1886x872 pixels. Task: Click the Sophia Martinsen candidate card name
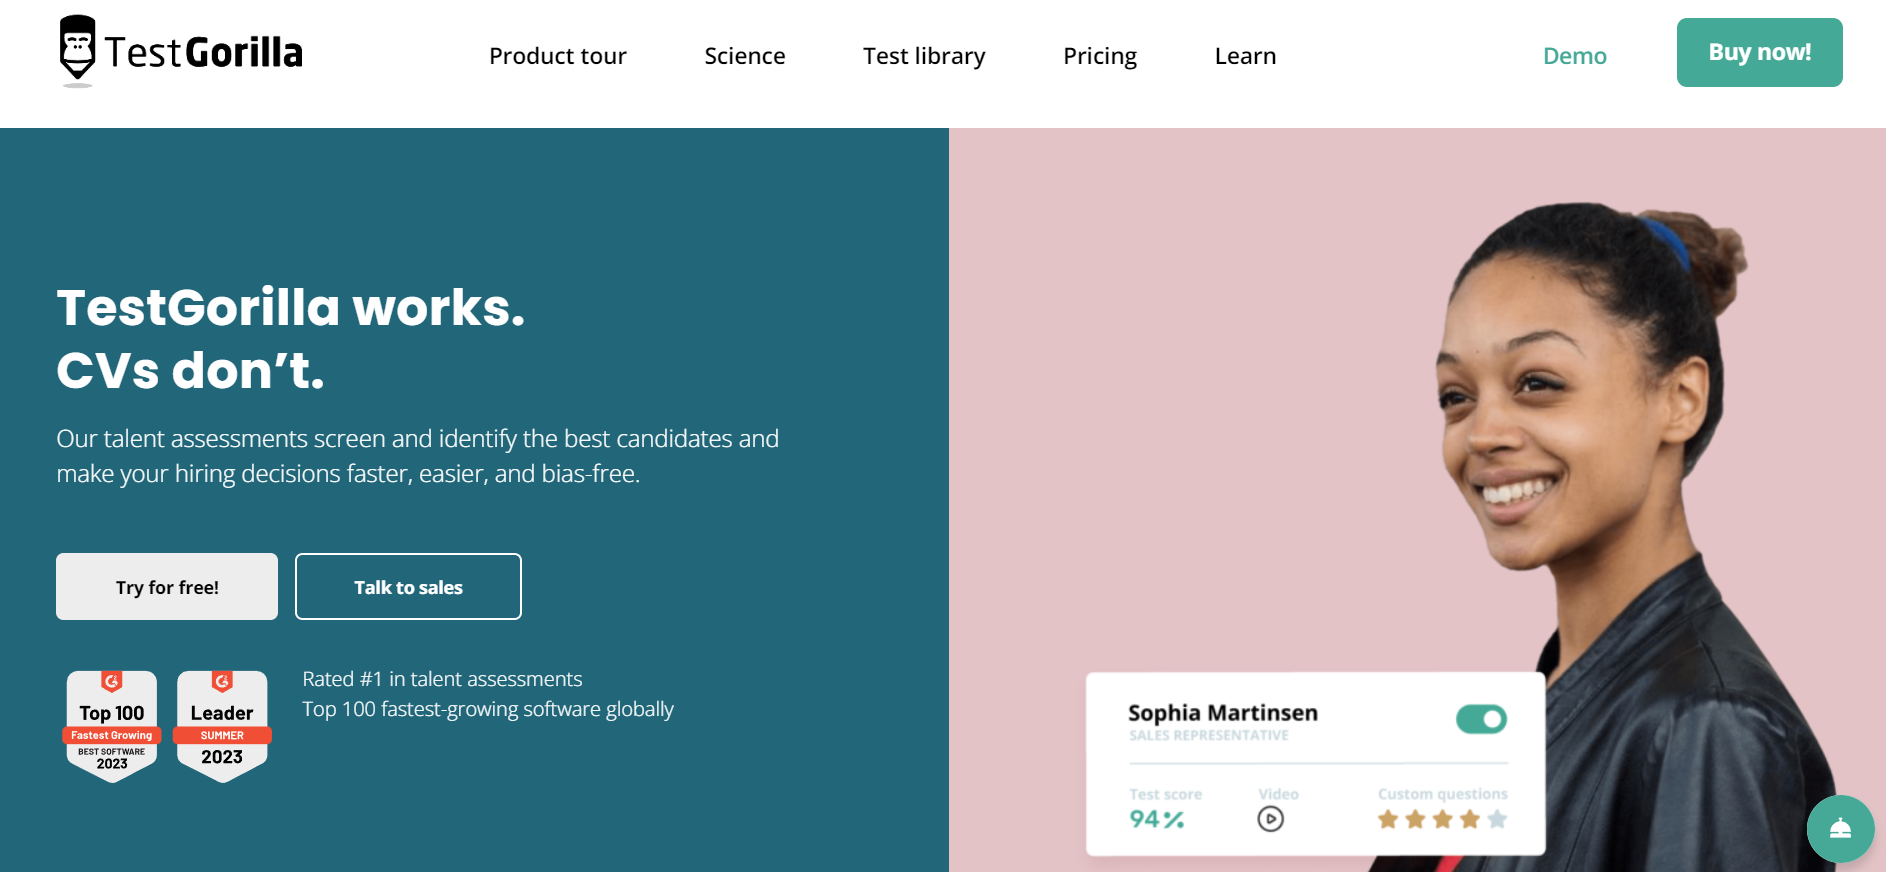(x=1222, y=713)
